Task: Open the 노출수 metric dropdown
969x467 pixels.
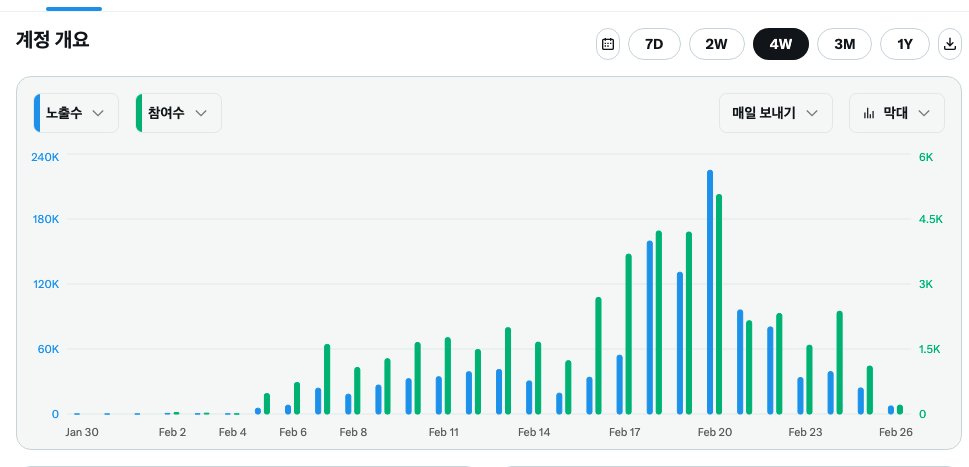Action: (x=76, y=113)
